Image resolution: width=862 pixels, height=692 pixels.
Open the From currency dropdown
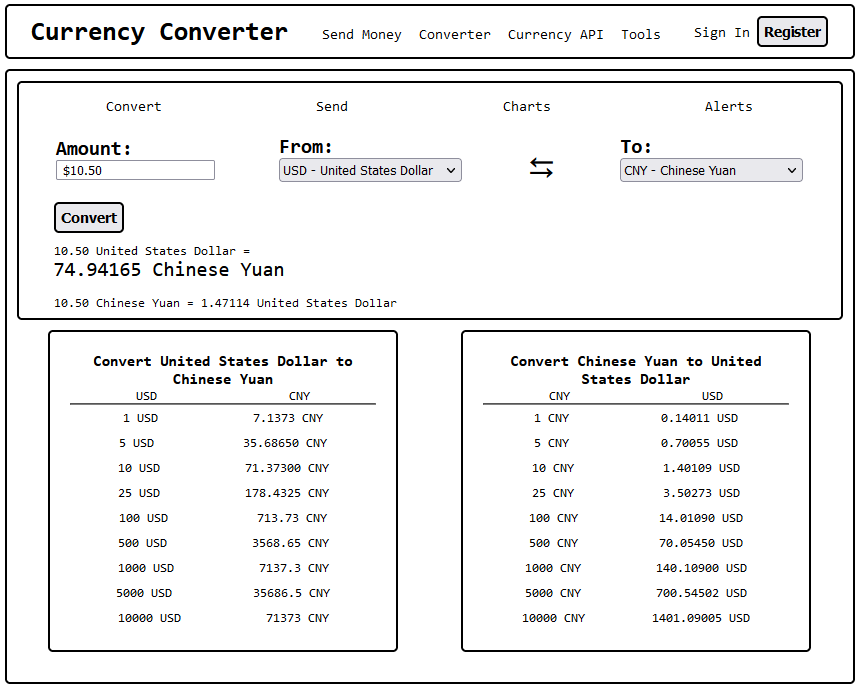pyautogui.click(x=370, y=171)
